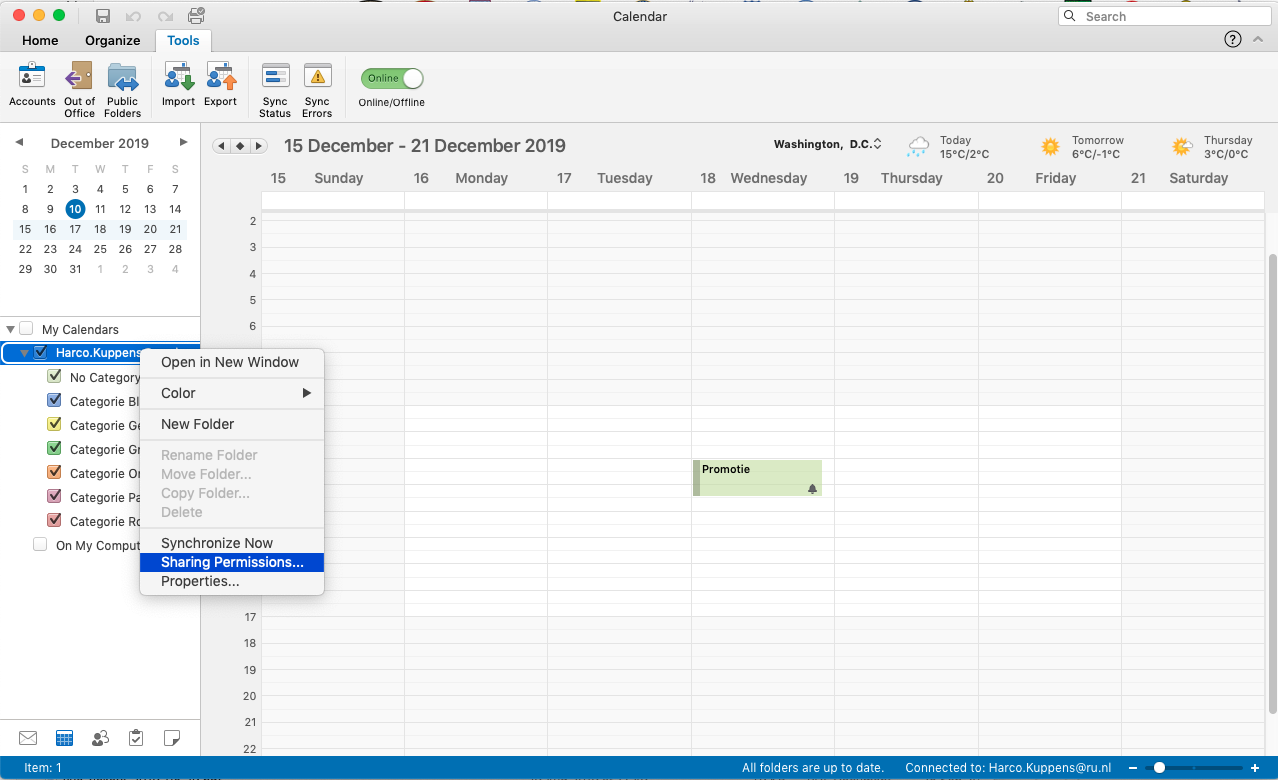Adjust the zoom slider in status bar

click(x=1160, y=768)
